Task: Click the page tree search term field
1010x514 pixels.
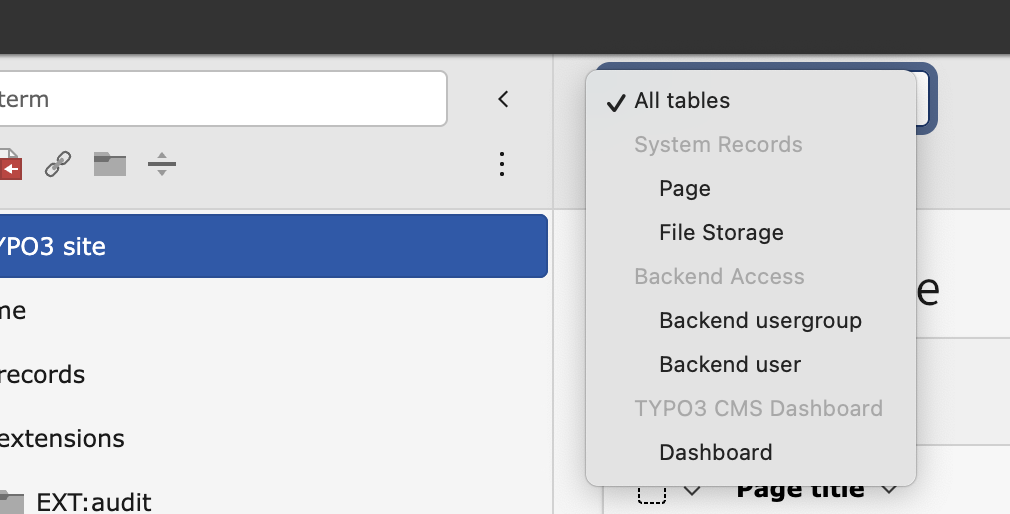Action: [220, 99]
